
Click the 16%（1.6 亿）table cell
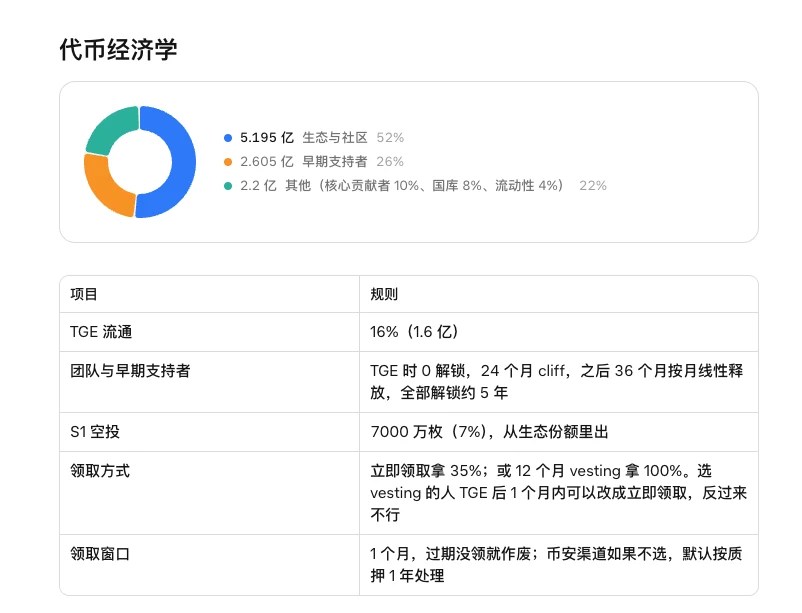click(x=559, y=332)
